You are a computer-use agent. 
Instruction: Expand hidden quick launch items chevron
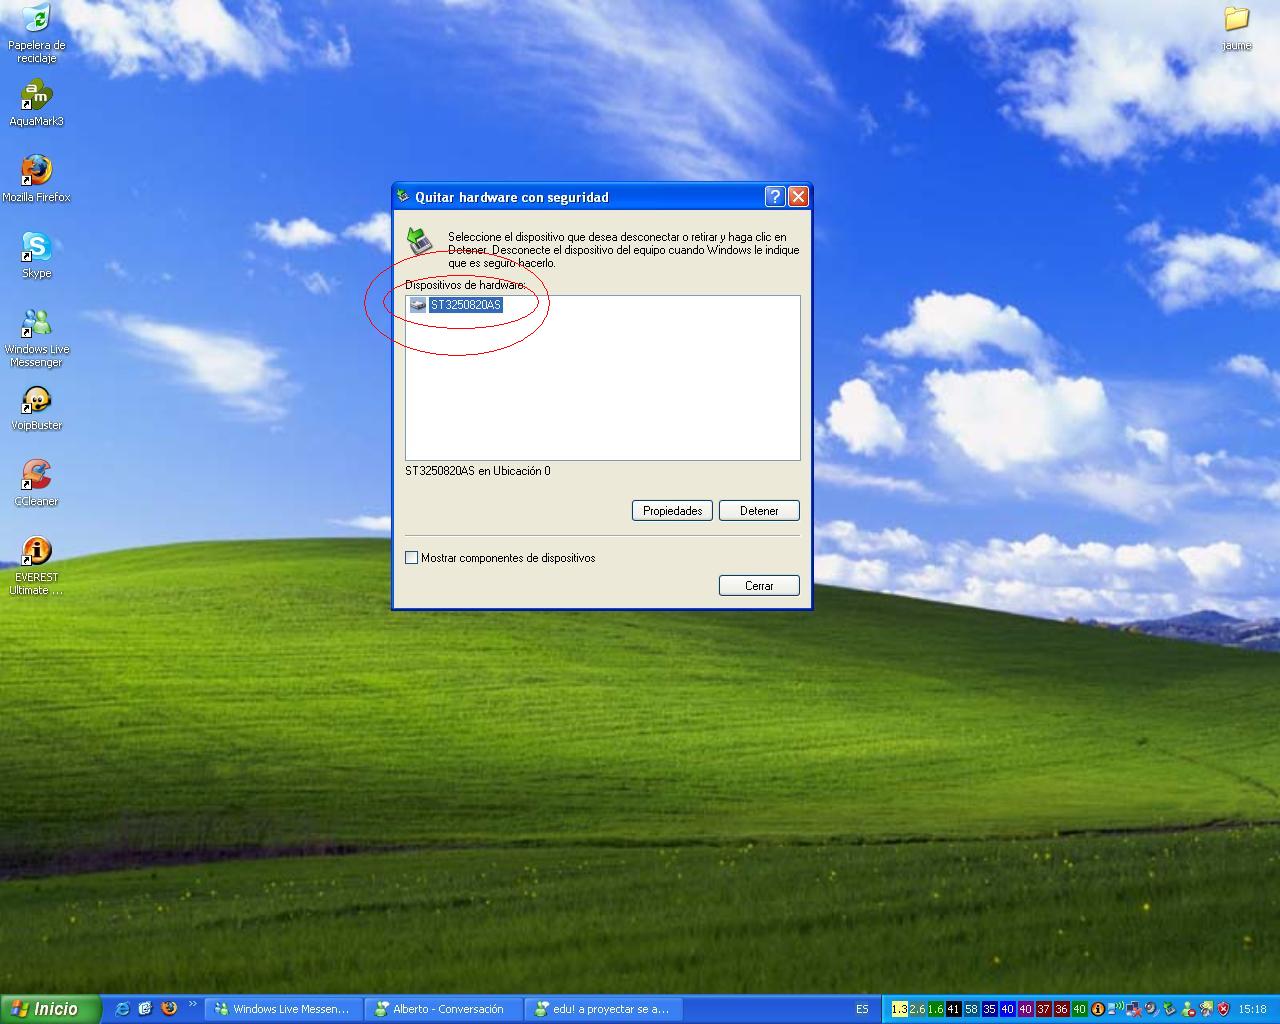click(x=192, y=1006)
